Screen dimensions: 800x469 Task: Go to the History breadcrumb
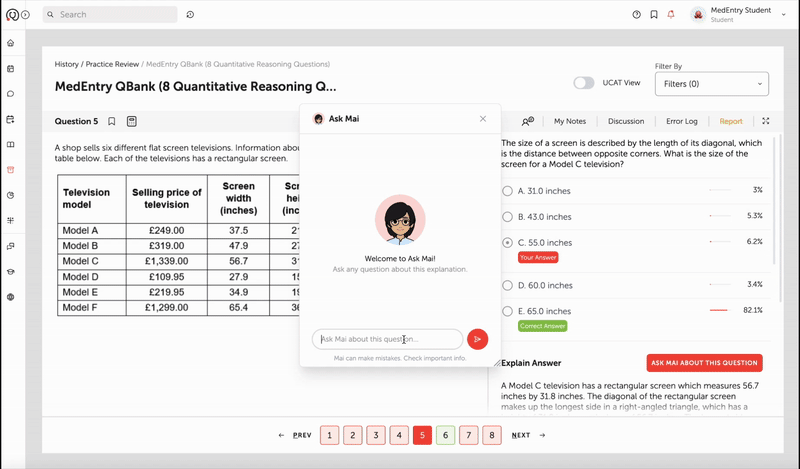pos(66,64)
